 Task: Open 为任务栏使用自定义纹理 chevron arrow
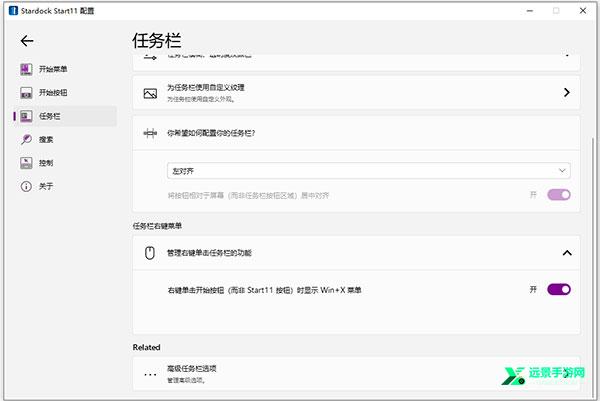click(567, 92)
